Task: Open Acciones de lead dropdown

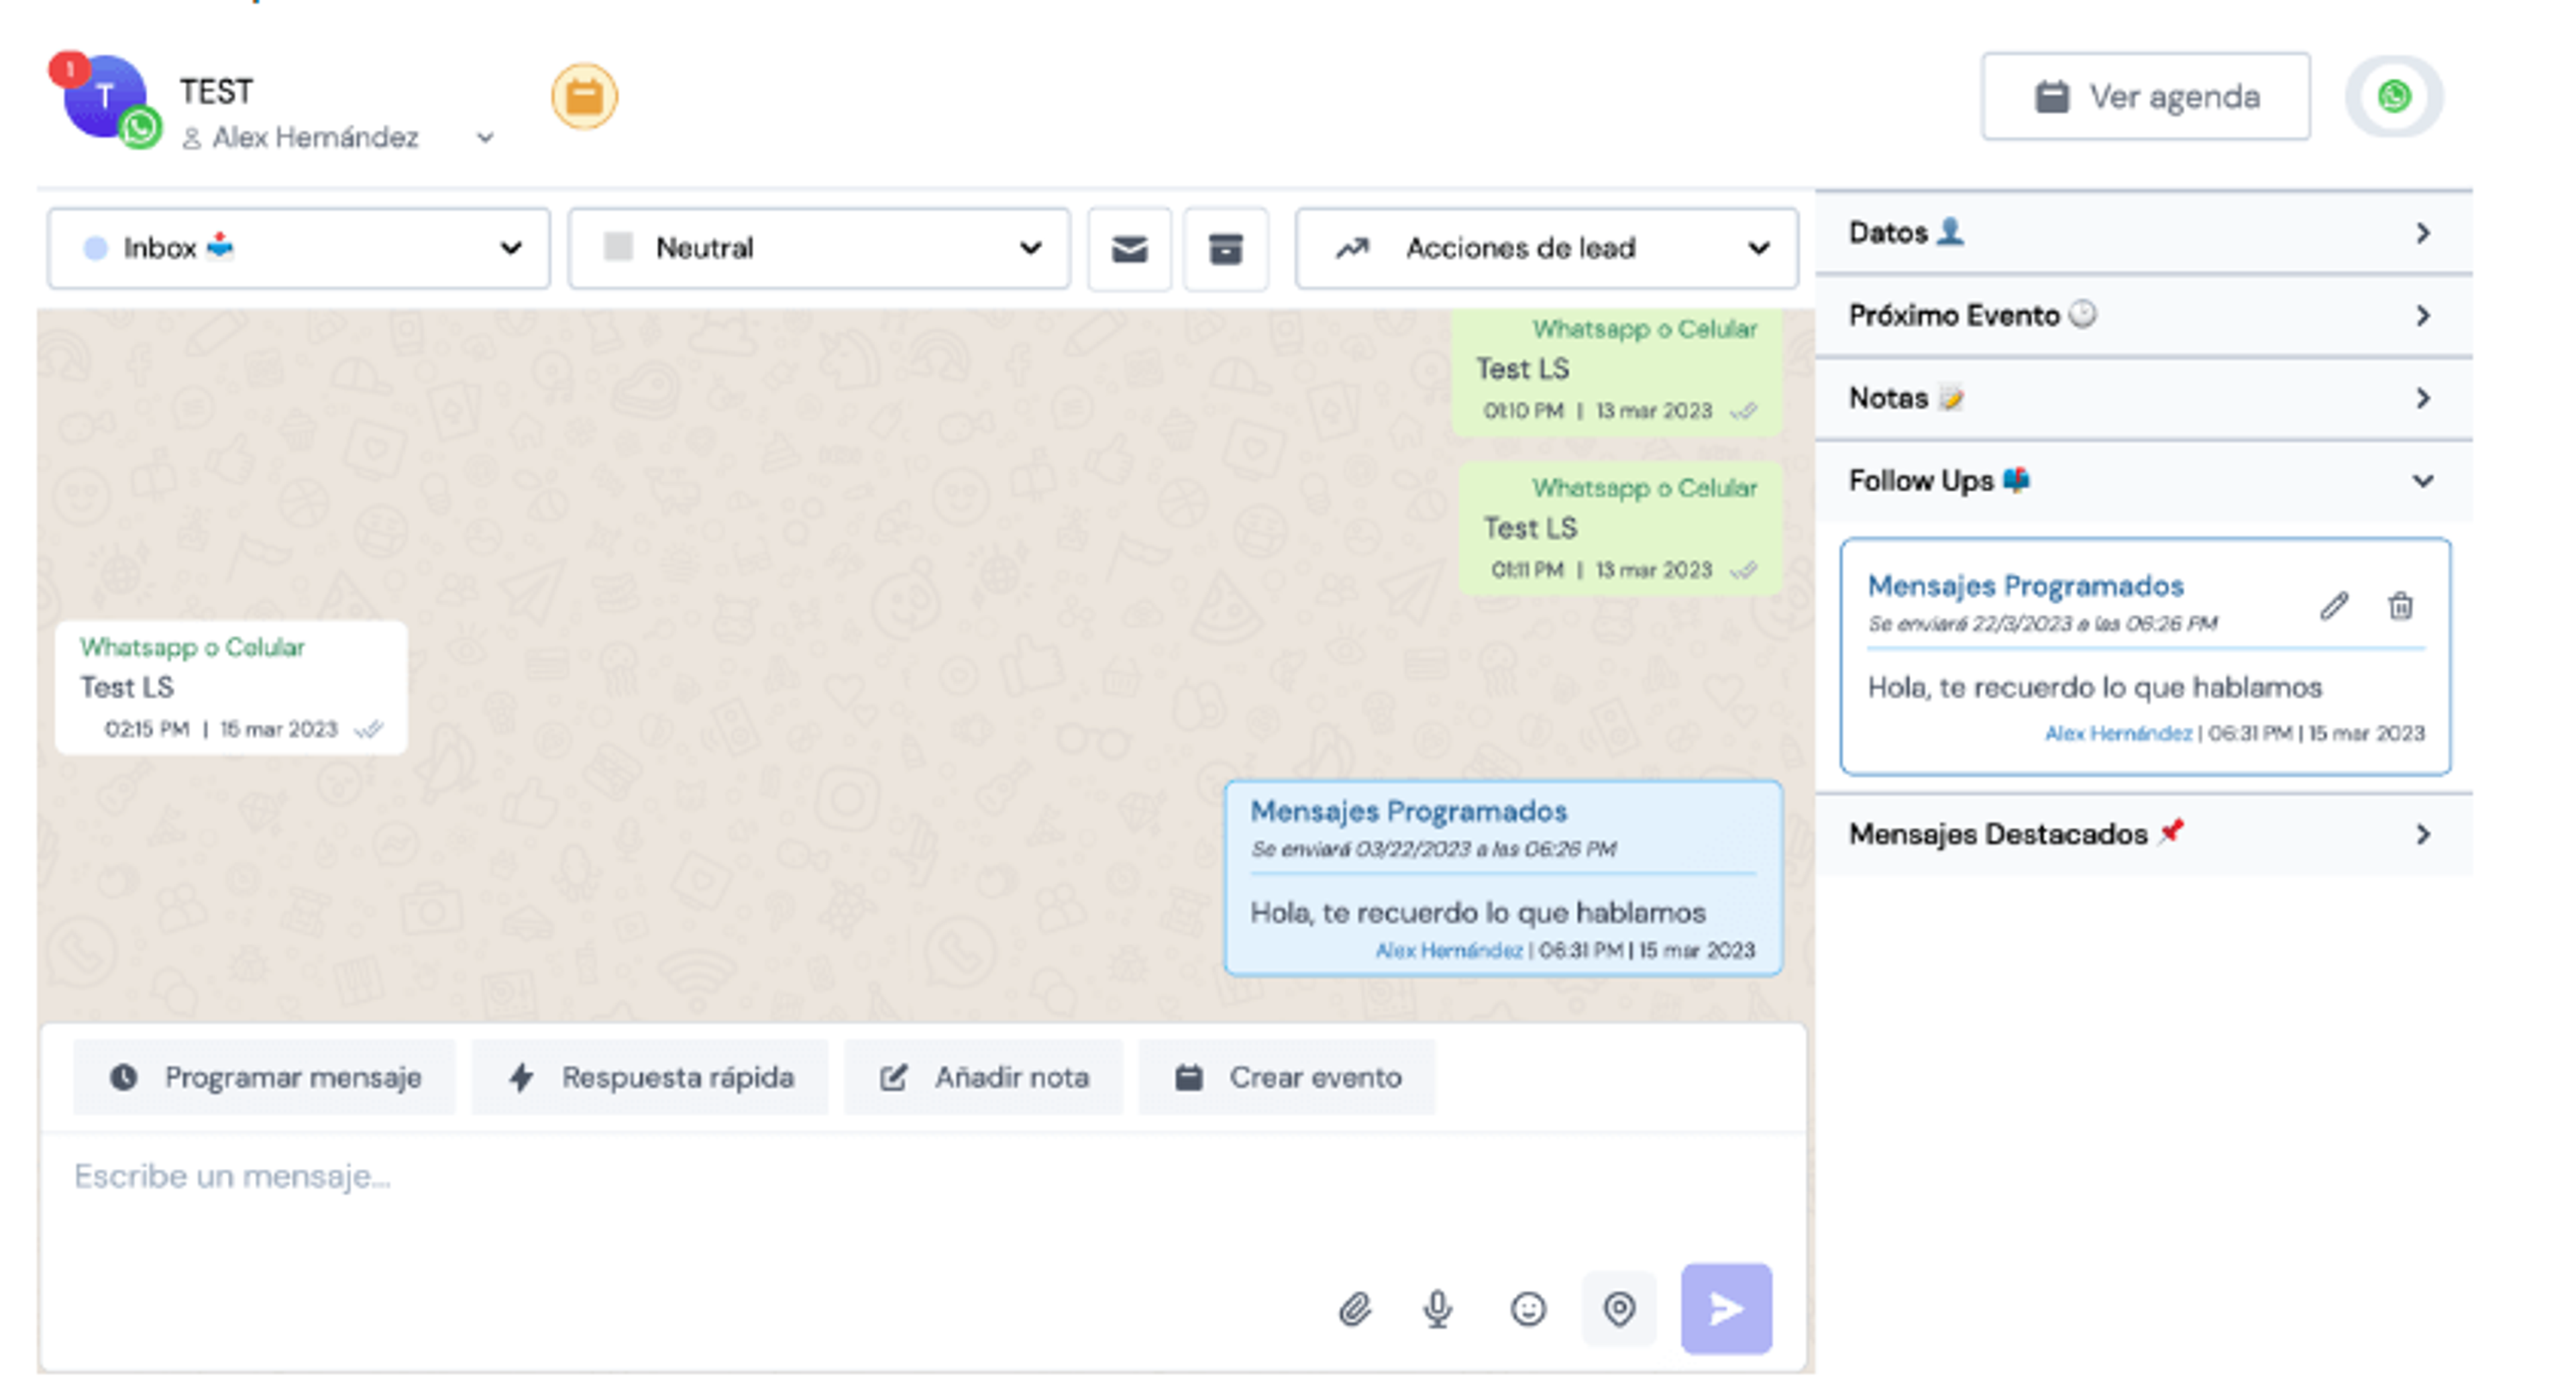Action: point(1546,249)
